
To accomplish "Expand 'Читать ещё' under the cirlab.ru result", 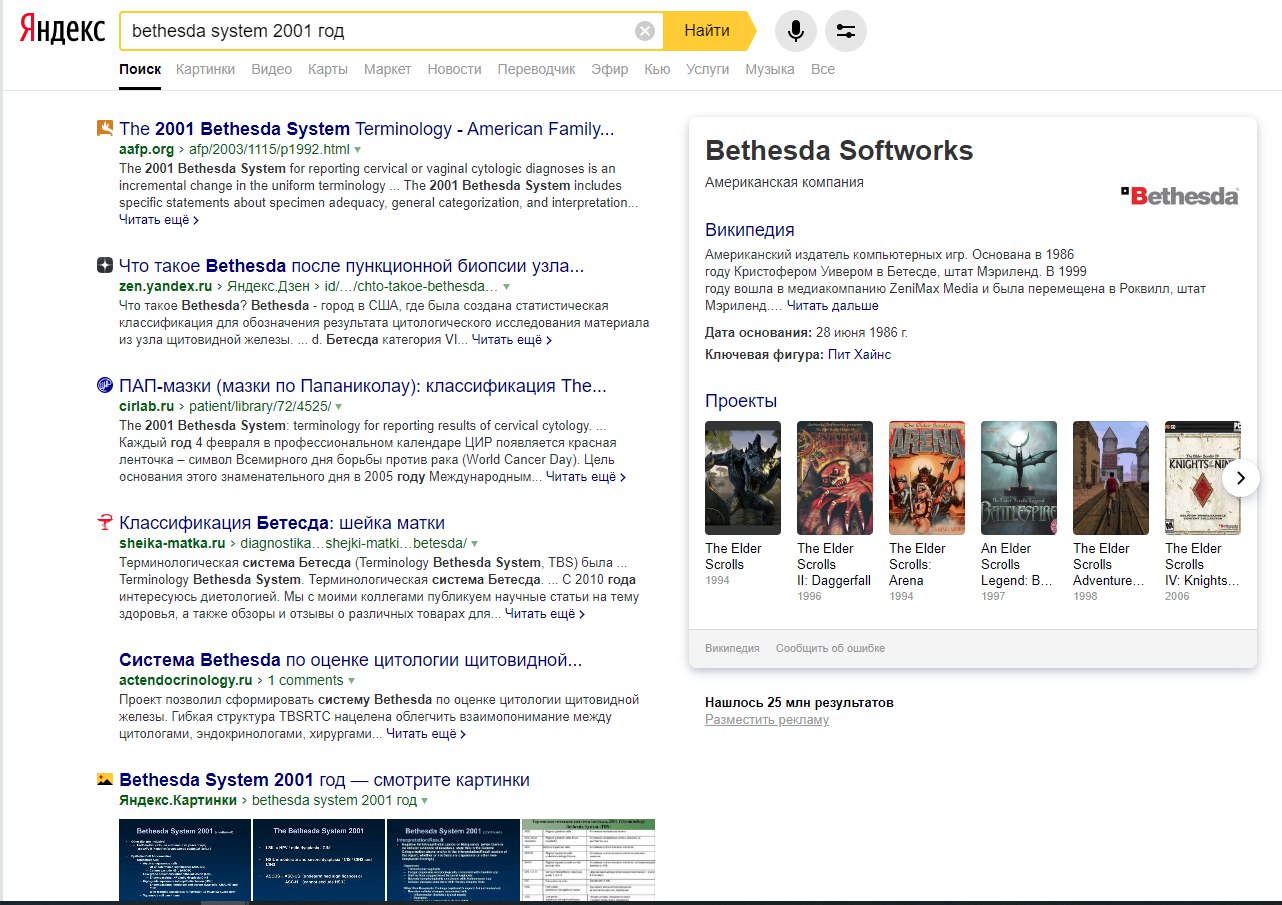I will point(586,477).
